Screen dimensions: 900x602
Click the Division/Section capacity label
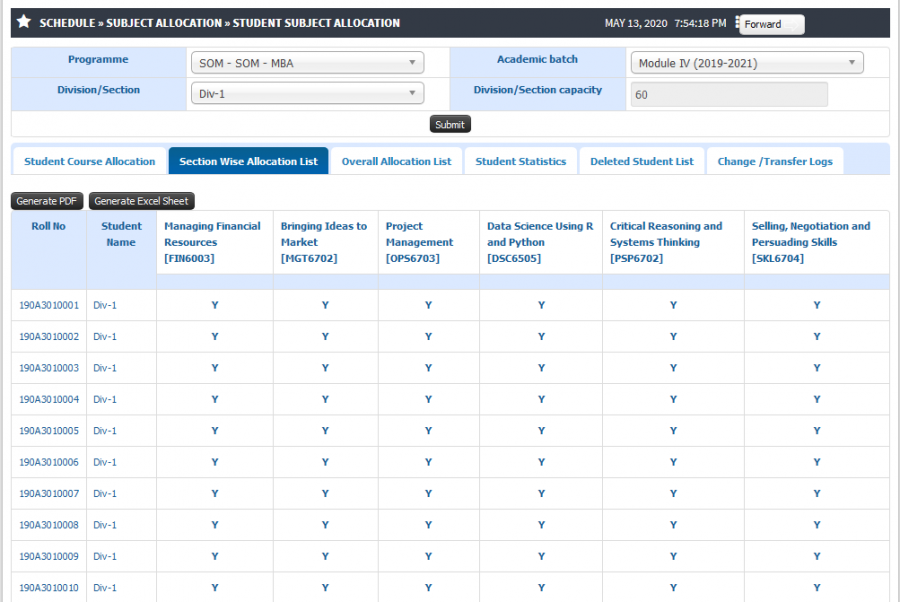coord(537,90)
